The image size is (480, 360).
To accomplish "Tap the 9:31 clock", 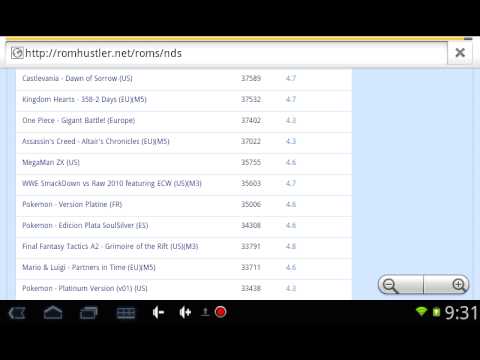I will [461, 313].
